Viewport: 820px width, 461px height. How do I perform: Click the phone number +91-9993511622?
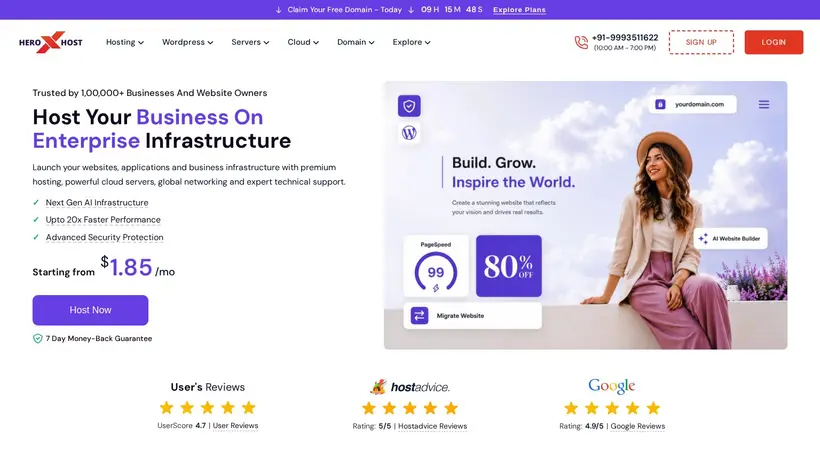625,38
